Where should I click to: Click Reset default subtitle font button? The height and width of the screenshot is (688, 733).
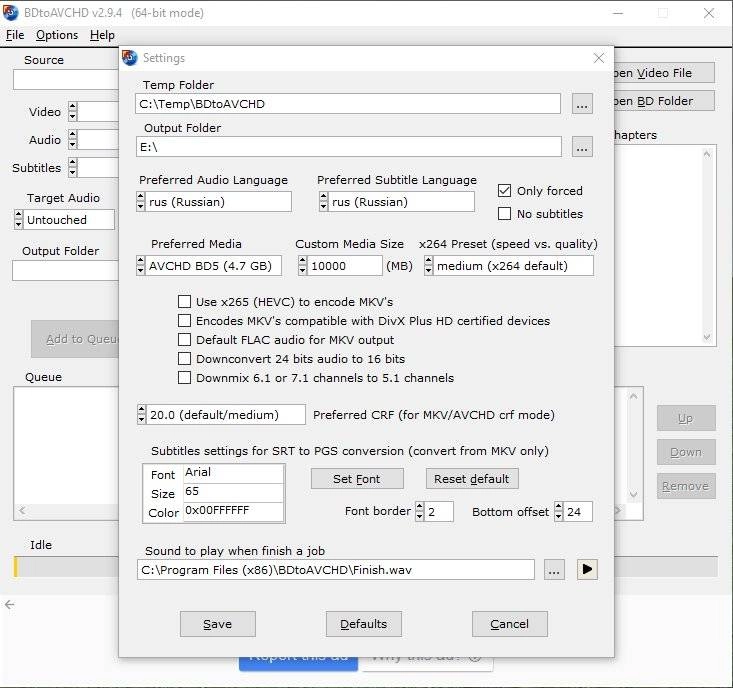pos(472,479)
